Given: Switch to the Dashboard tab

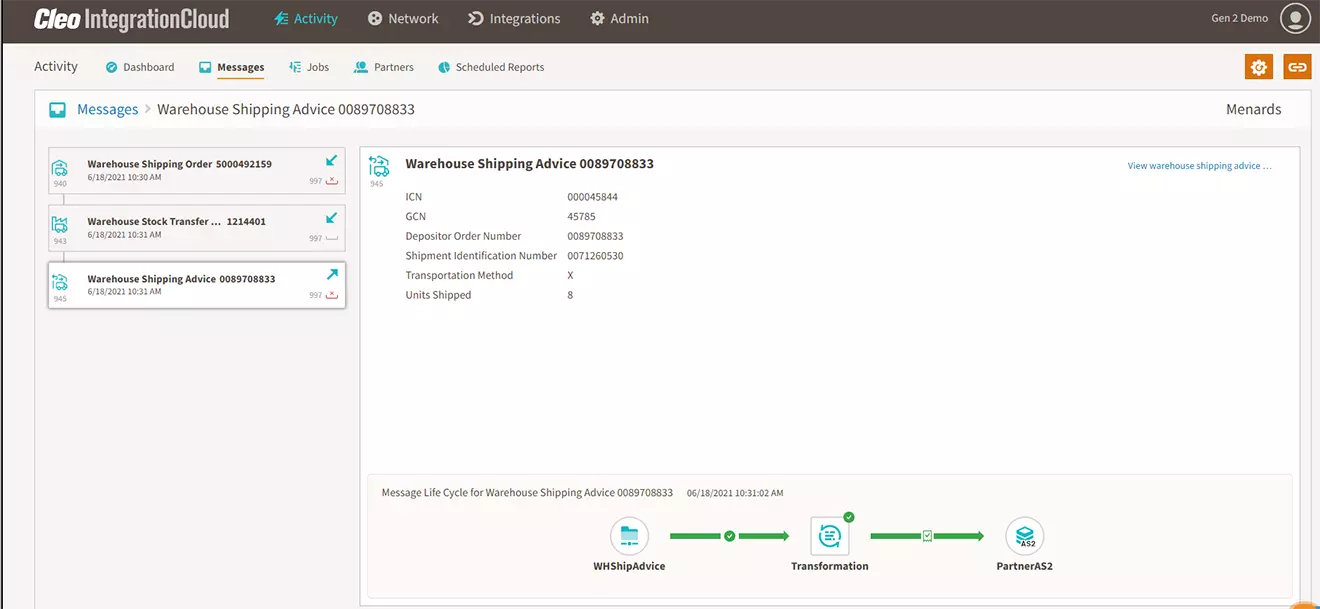Looking at the screenshot, I should click(140, 67).
